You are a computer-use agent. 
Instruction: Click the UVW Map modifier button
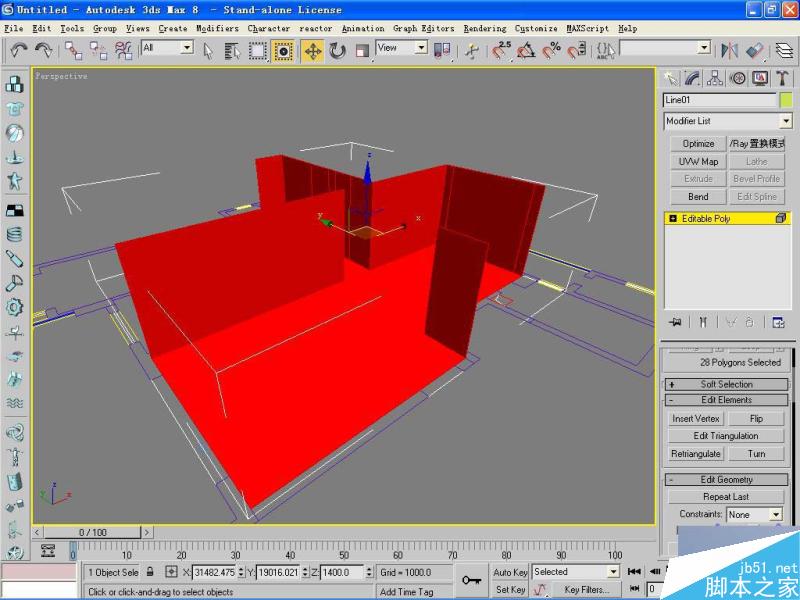coord(697,161)
